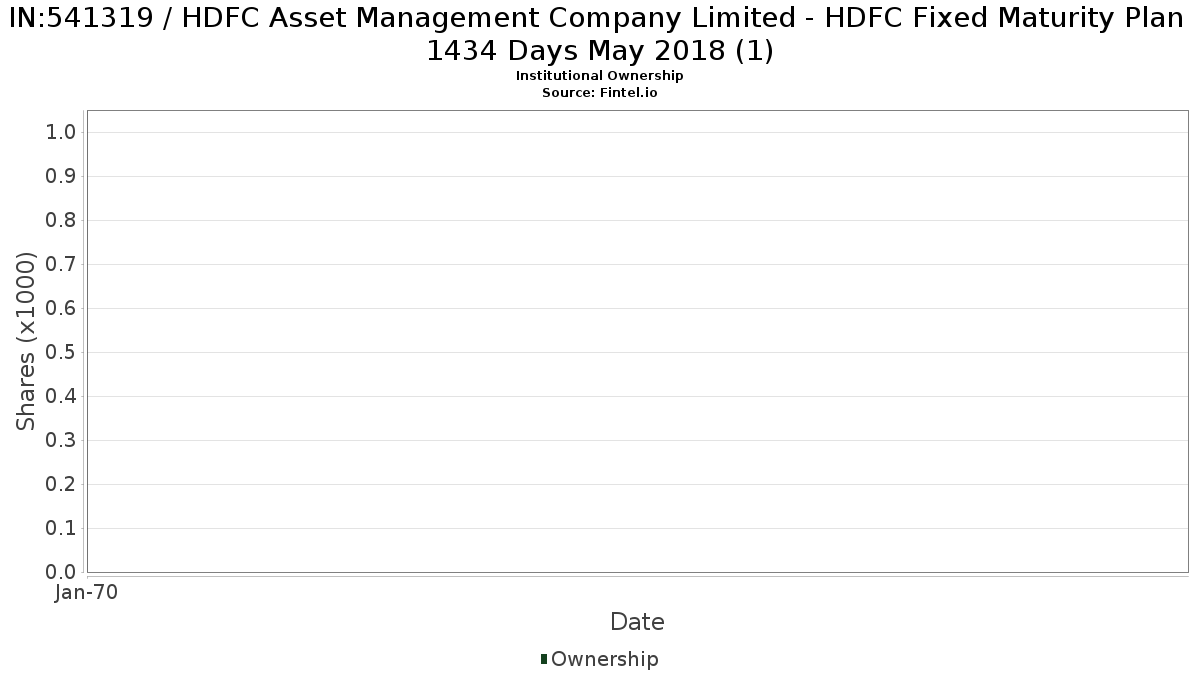Click the 0.1 y-axis tick label
1200x675 pixels.
(62, 529)
